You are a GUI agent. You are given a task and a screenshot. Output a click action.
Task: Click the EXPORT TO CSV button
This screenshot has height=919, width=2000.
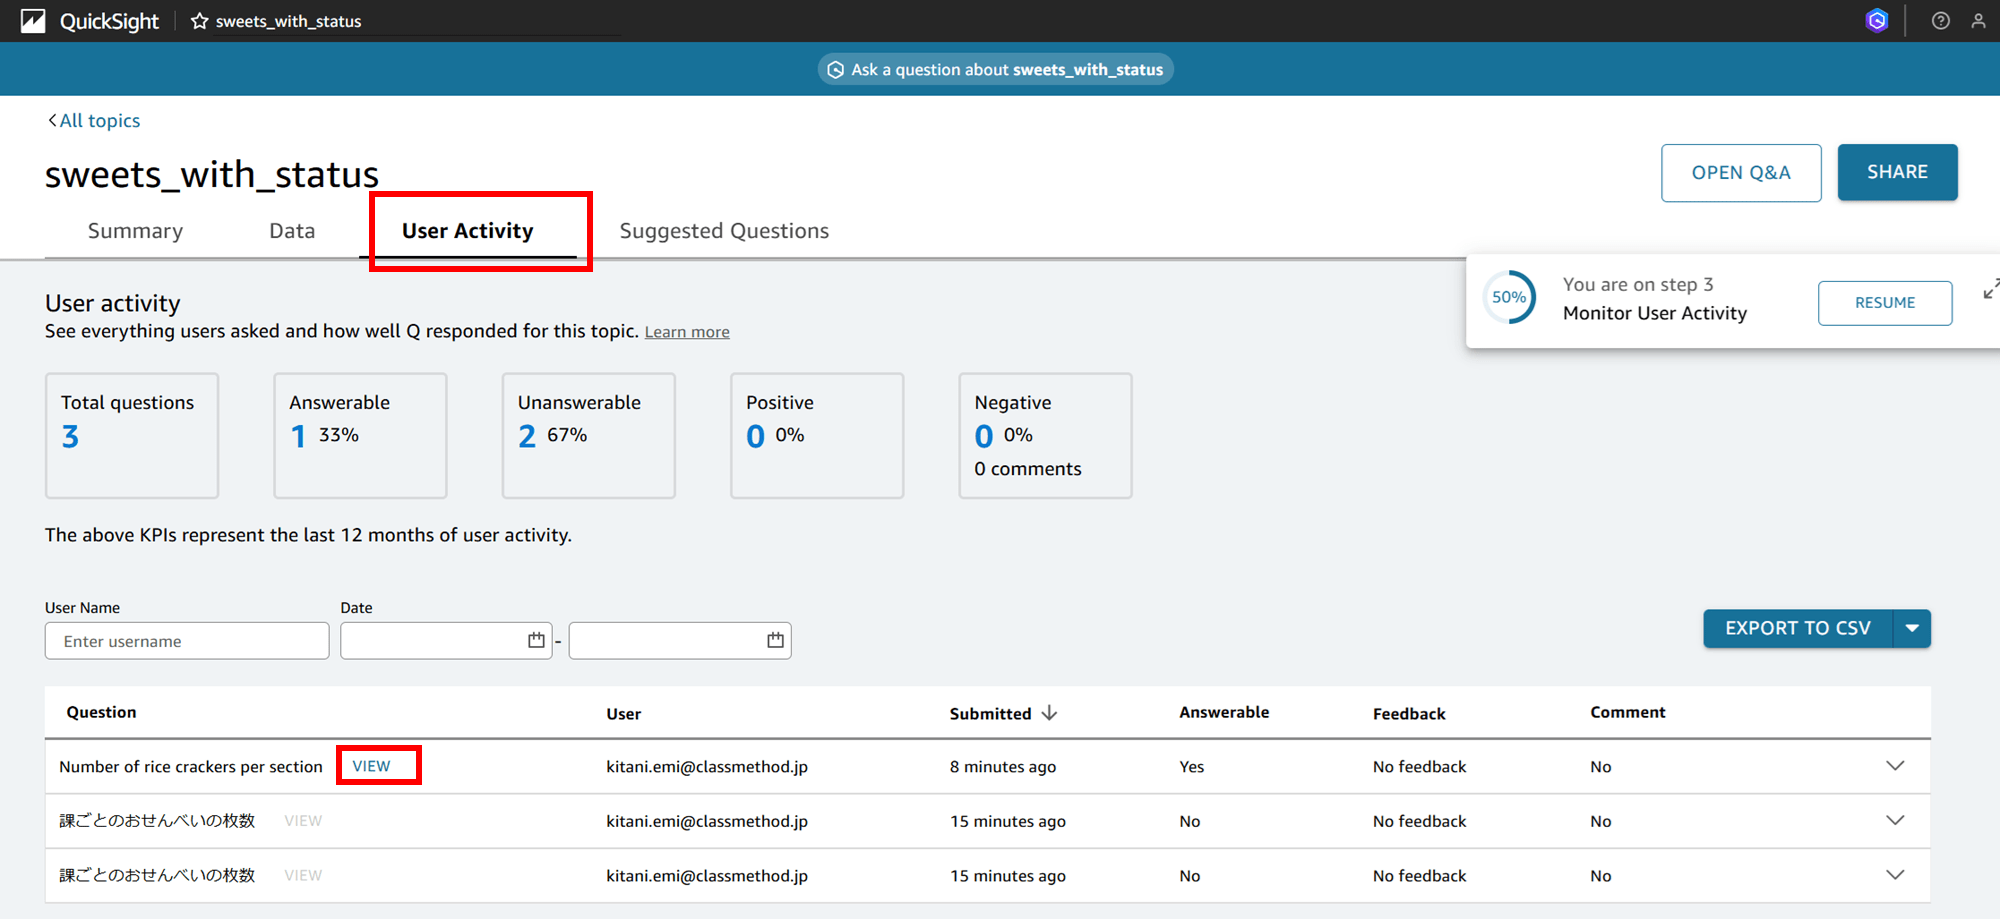[x=1798, y=628]
